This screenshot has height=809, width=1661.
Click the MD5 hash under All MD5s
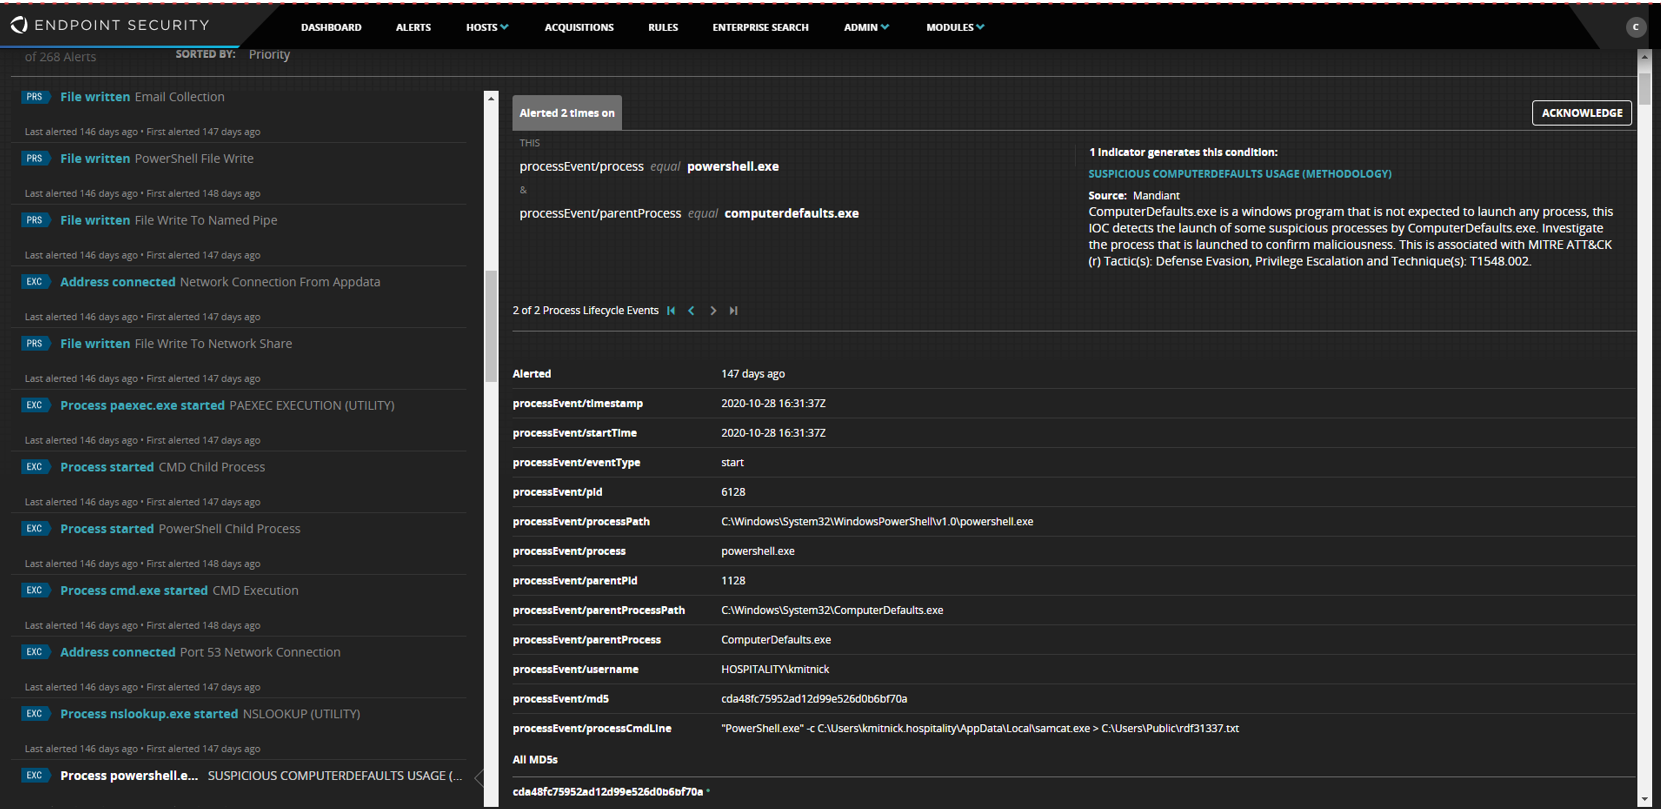608,792
